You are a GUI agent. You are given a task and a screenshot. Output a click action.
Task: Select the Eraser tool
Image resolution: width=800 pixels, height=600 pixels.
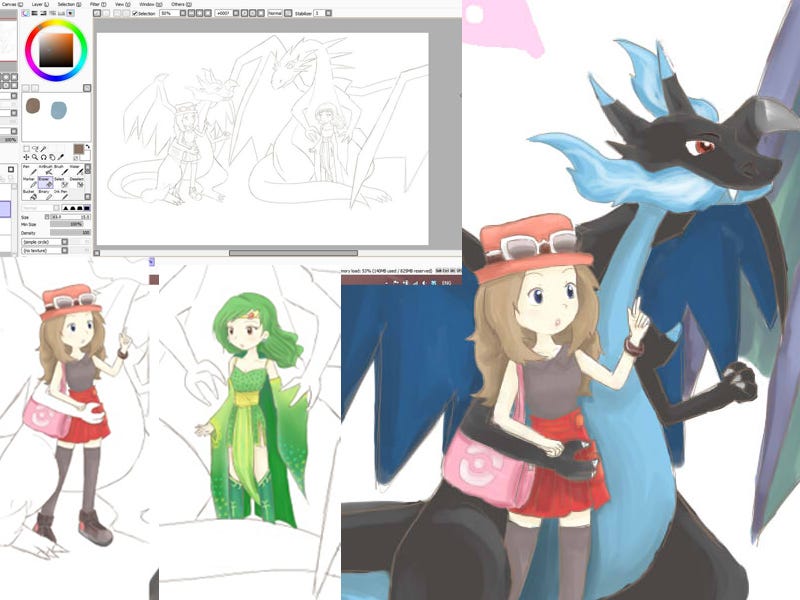pos(45,184)
